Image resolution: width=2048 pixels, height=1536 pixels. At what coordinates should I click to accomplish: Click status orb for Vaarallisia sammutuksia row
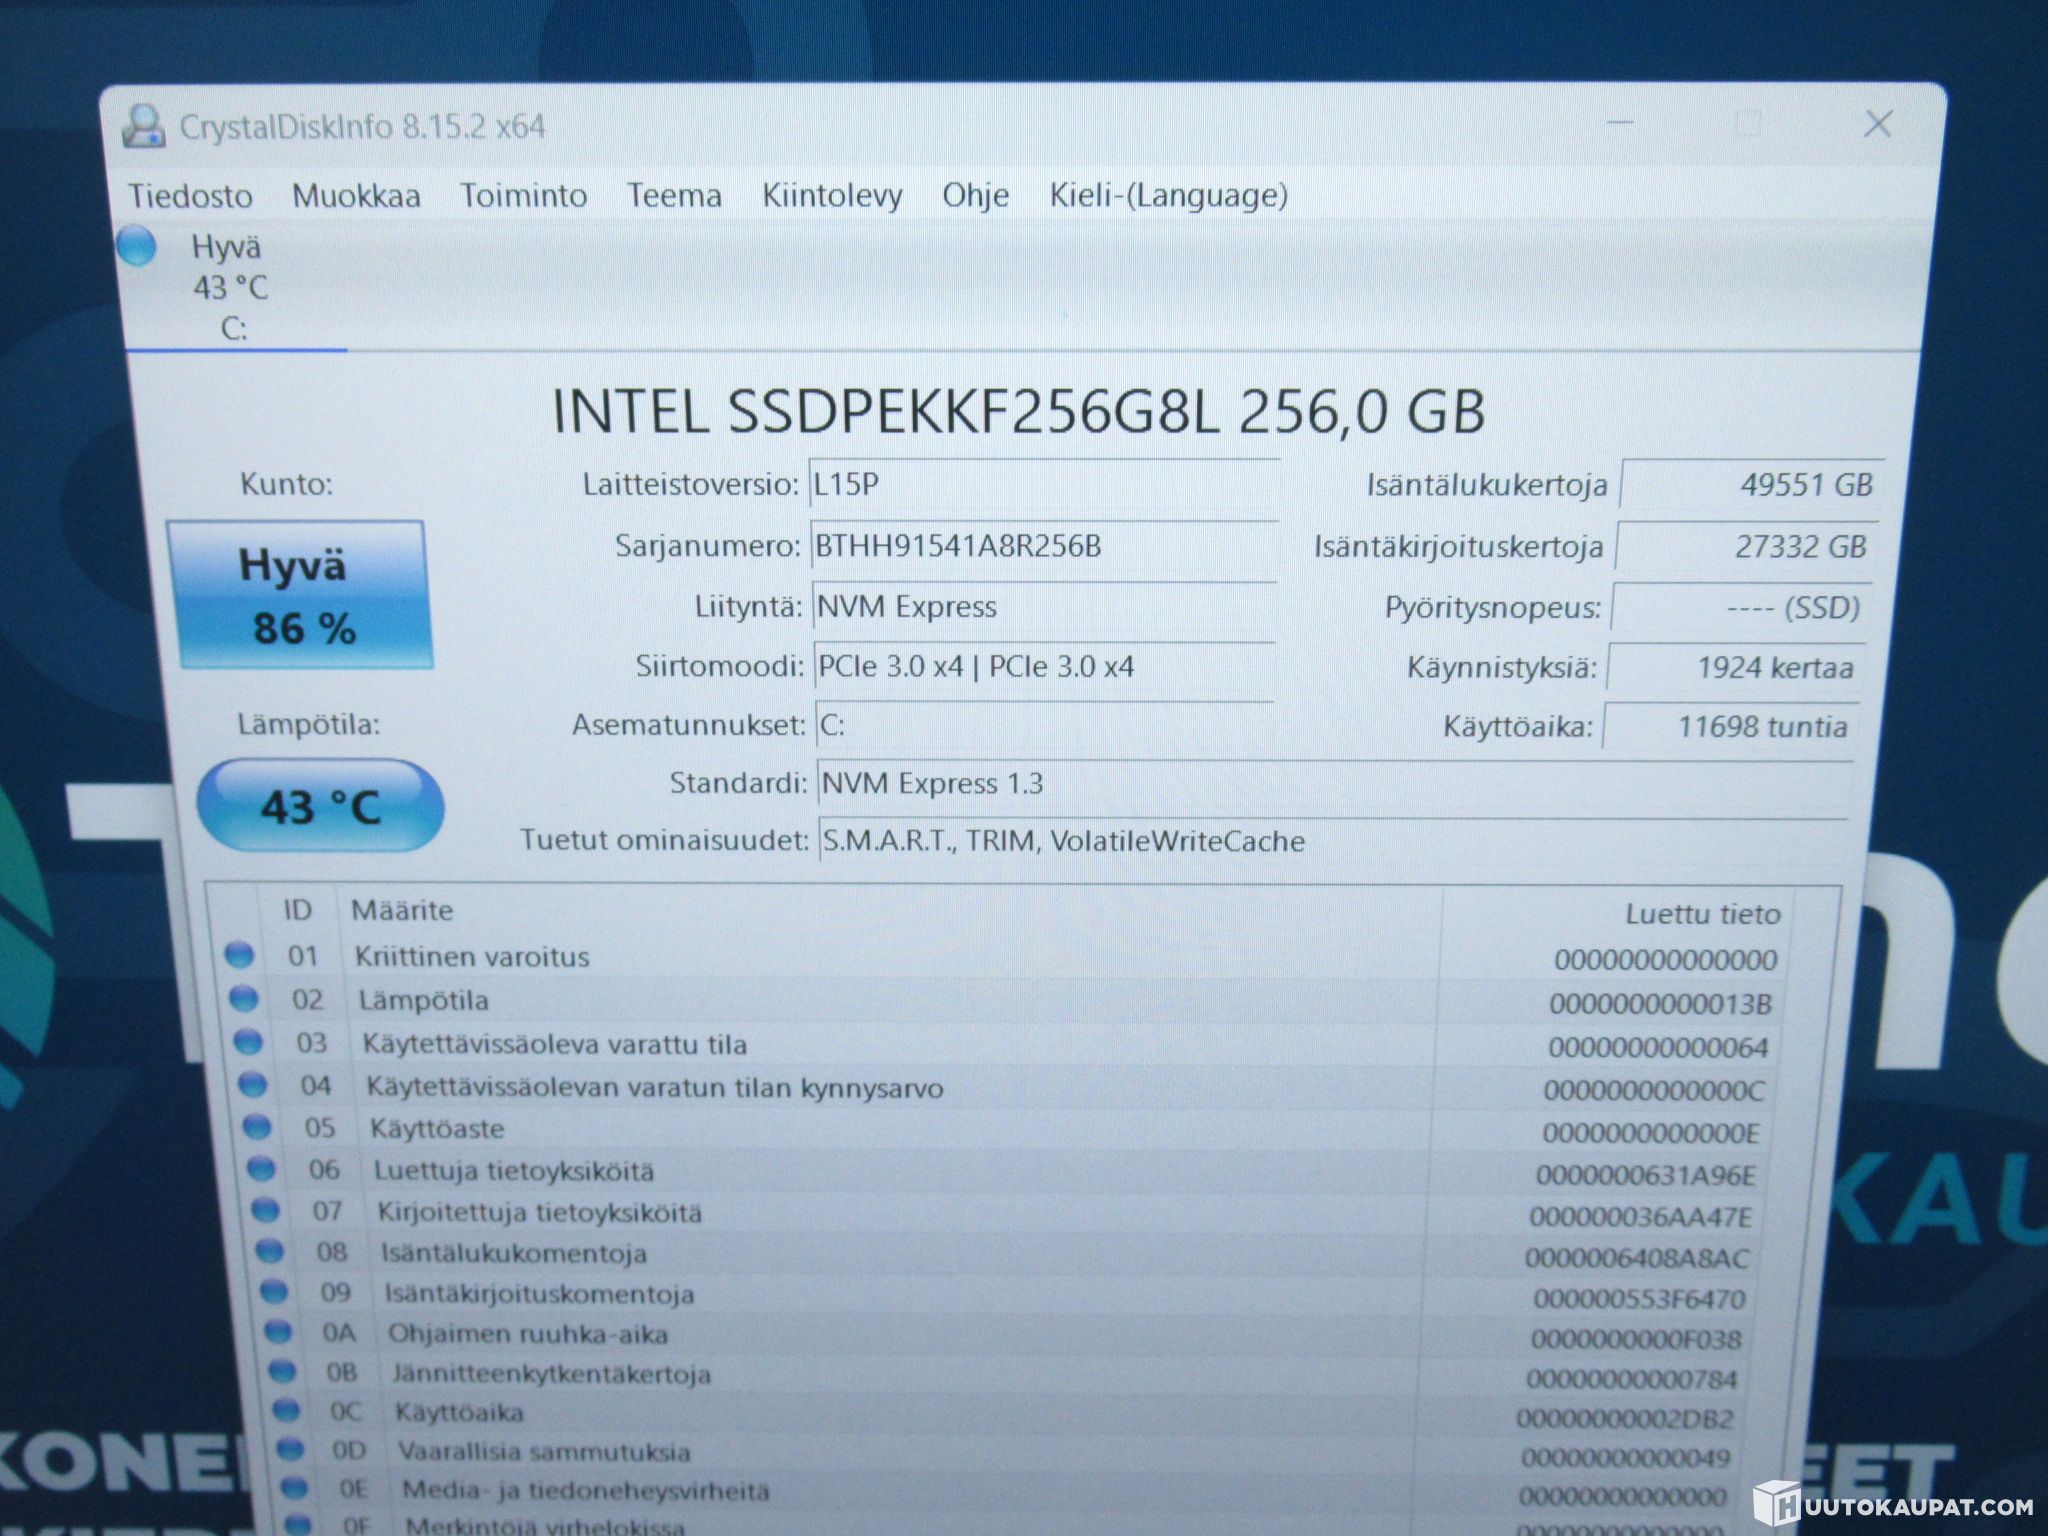[290, 1449]
